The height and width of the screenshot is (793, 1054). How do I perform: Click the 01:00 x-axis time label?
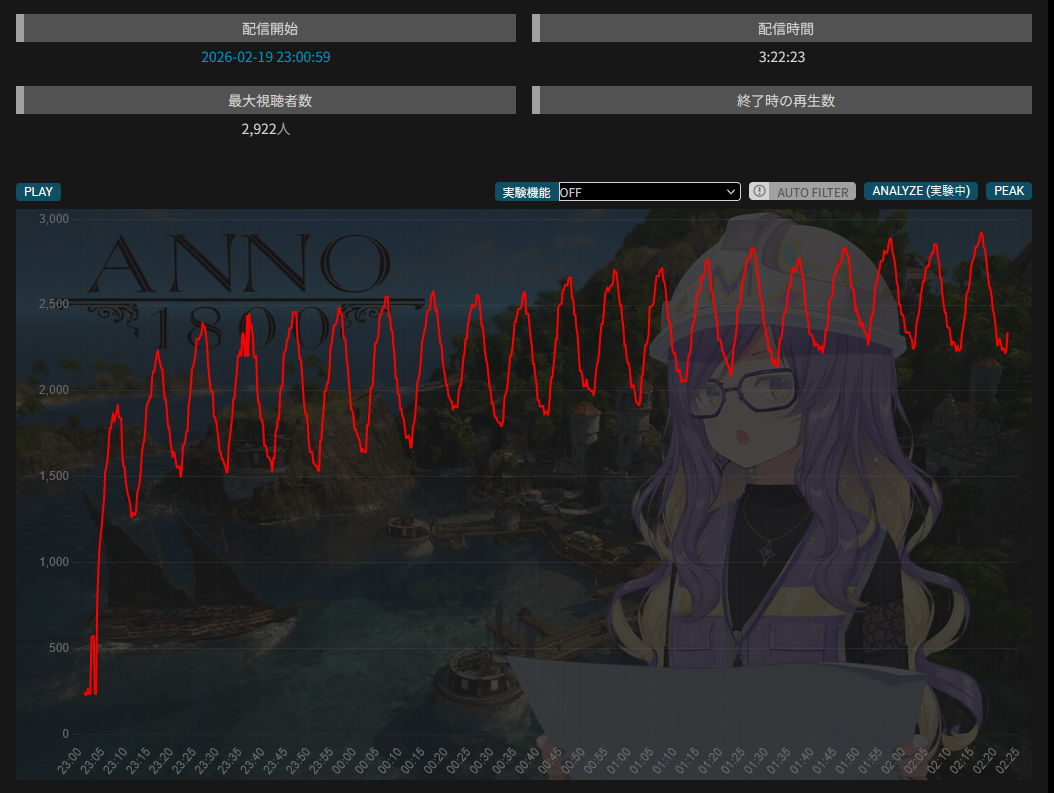pos(619,761)
